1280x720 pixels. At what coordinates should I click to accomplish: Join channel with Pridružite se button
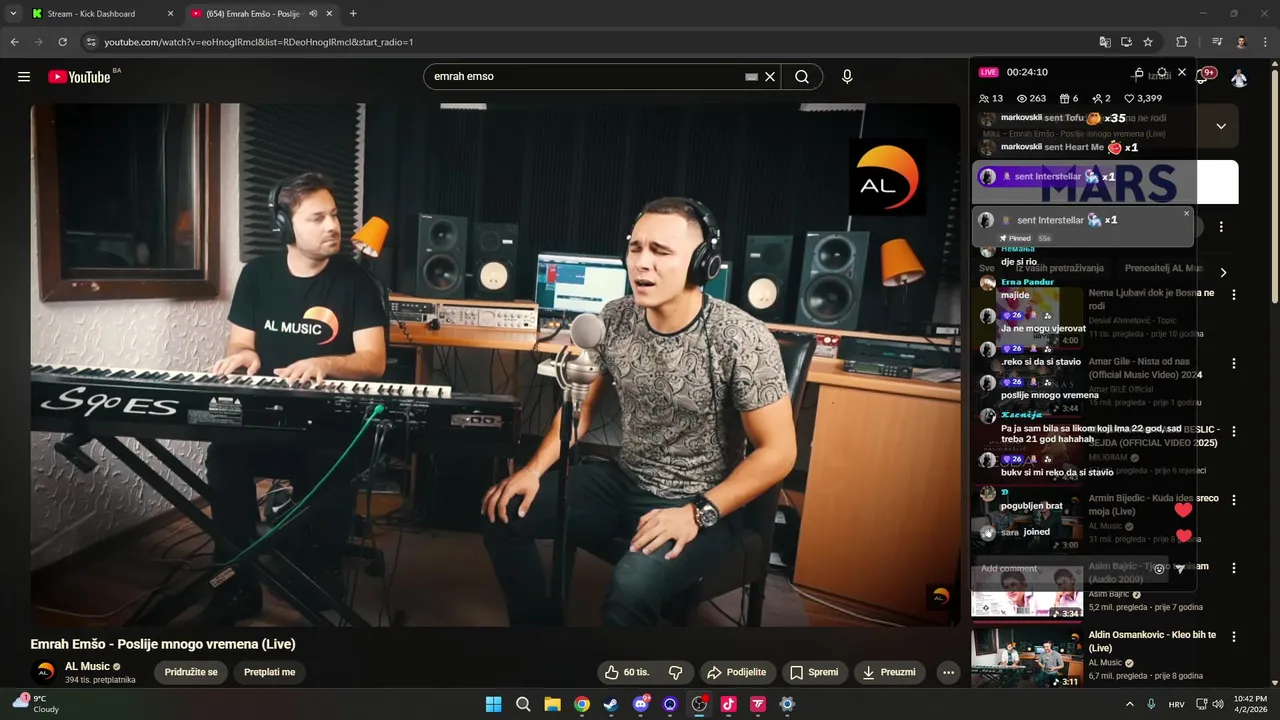[x=191, y=672]
